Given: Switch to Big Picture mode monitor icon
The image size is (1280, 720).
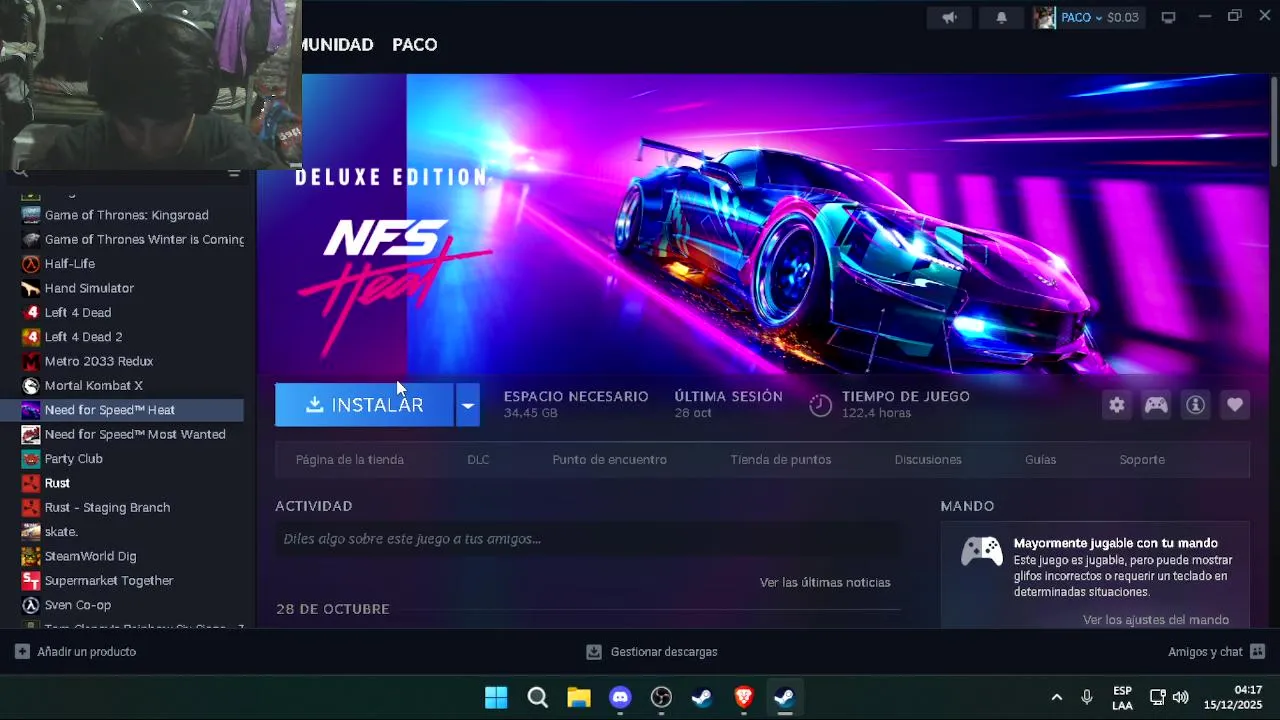Looking at the screenshot, I should pyautogui.click(x=1168, y=17).
